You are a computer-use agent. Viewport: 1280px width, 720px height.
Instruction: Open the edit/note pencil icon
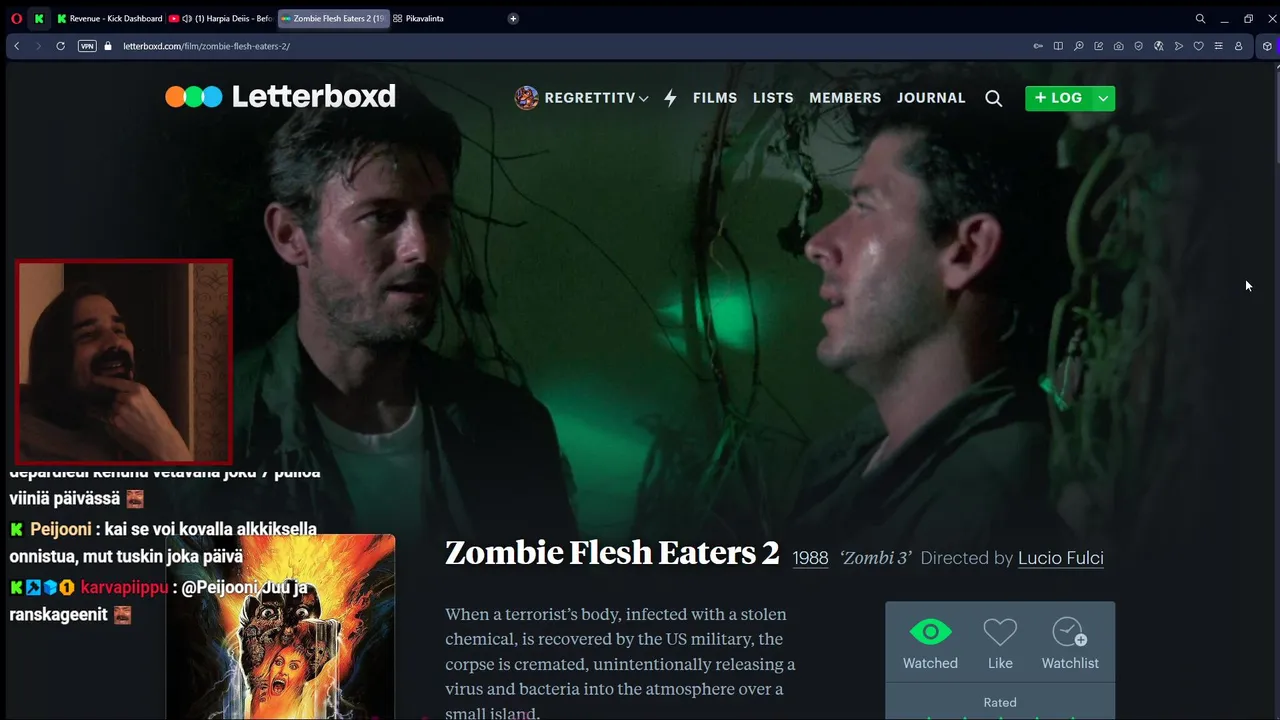point(1098,46)
